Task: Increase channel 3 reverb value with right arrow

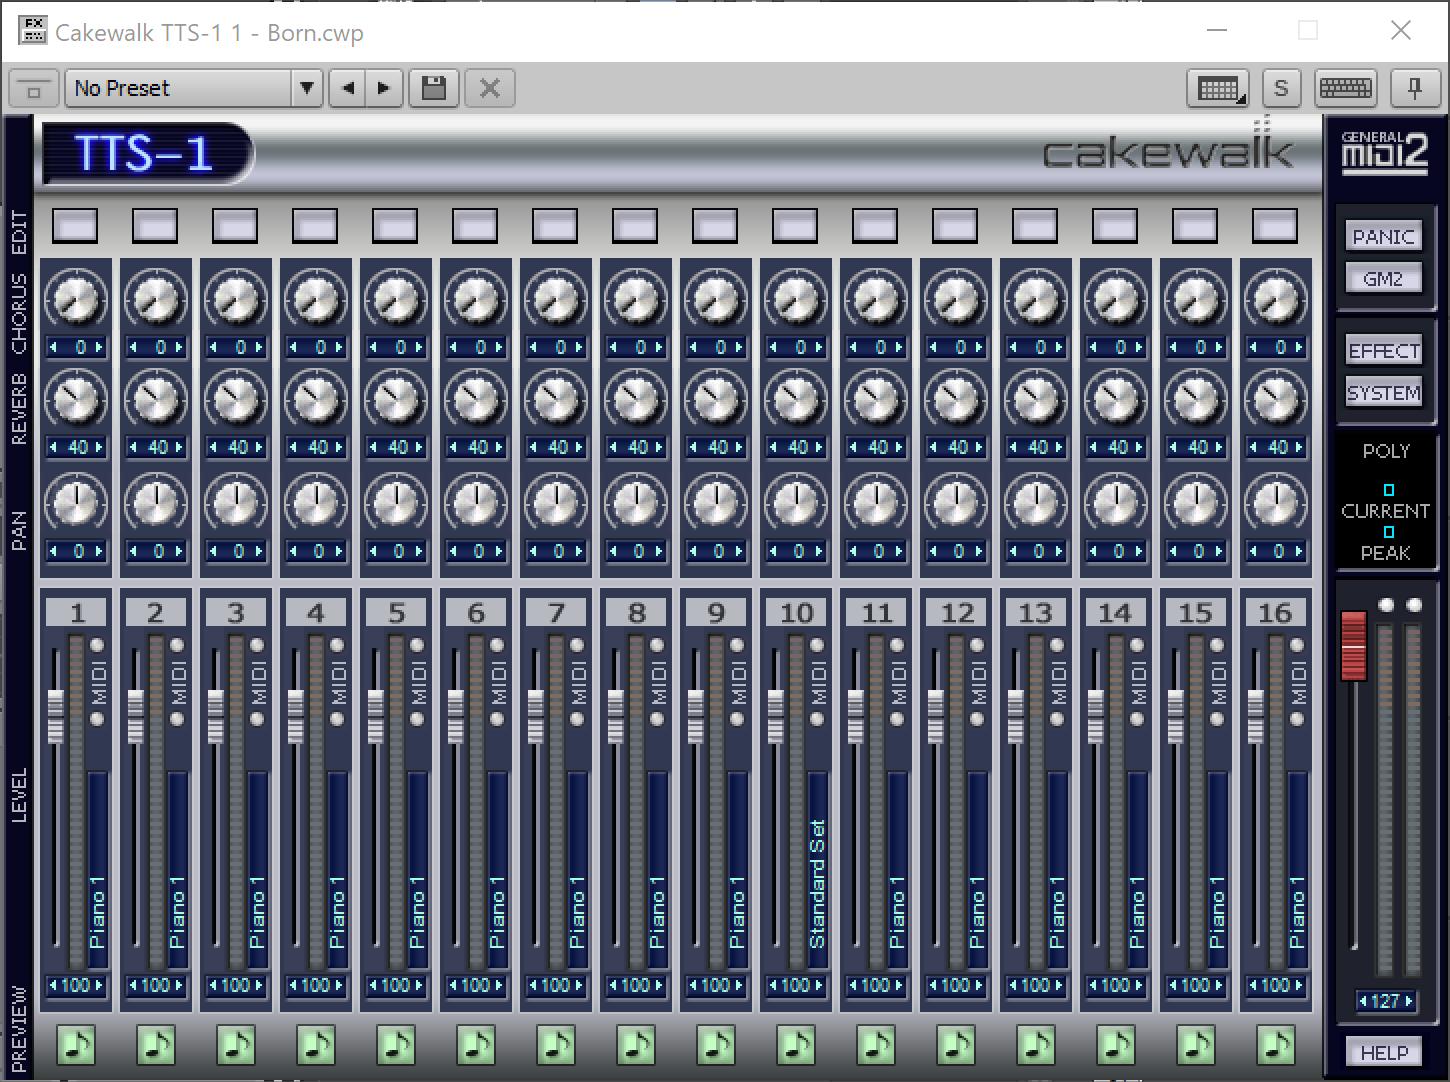Action: (x=260, y=447)
